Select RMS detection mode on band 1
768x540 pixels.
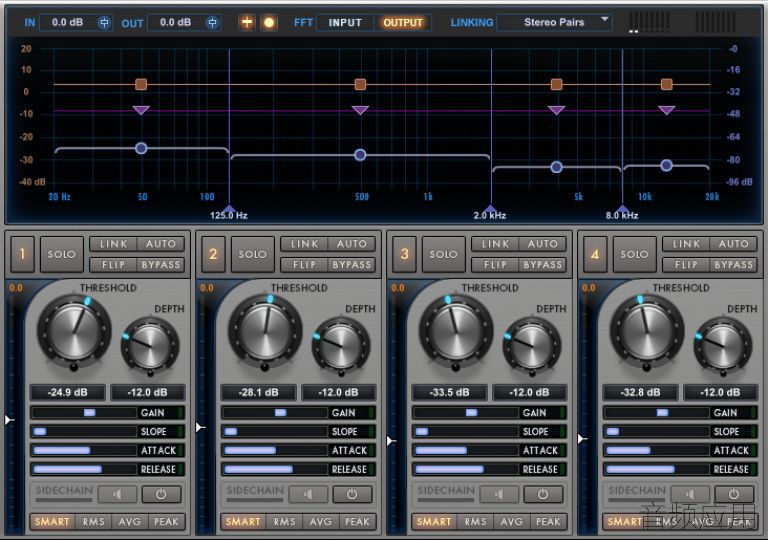[94, 522]
